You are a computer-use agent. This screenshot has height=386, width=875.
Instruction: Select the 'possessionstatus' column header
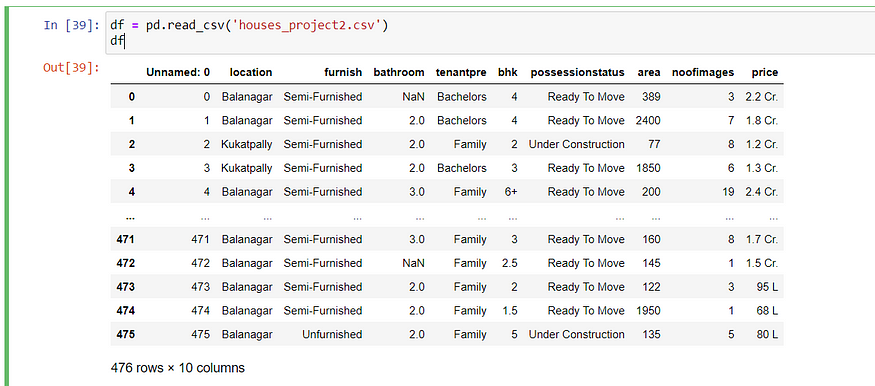[578, 73]
